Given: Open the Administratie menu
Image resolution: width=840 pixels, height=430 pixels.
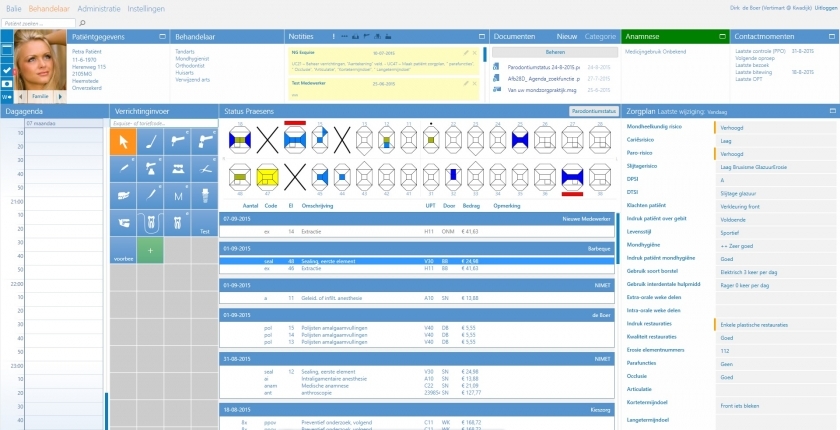Looking at the screenshot, I should 99,7.
